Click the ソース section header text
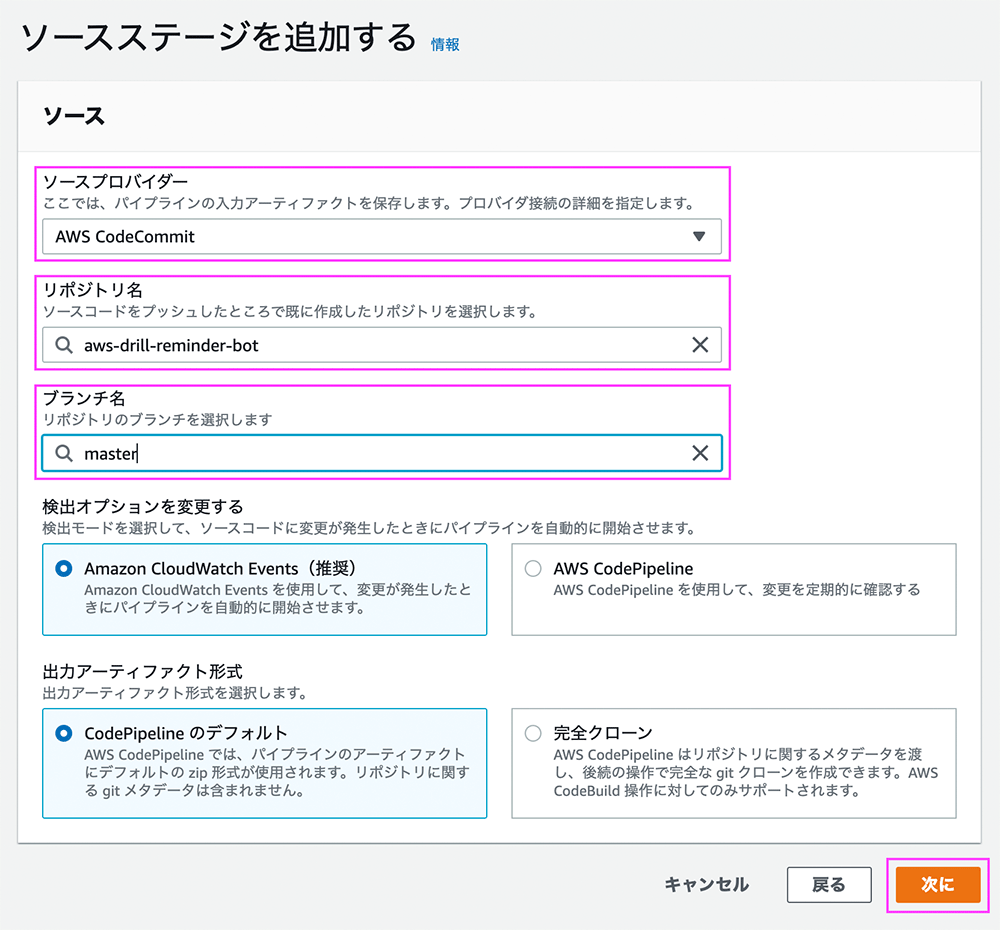Screen dimensions: 1000x930 [x=74, y=117]
